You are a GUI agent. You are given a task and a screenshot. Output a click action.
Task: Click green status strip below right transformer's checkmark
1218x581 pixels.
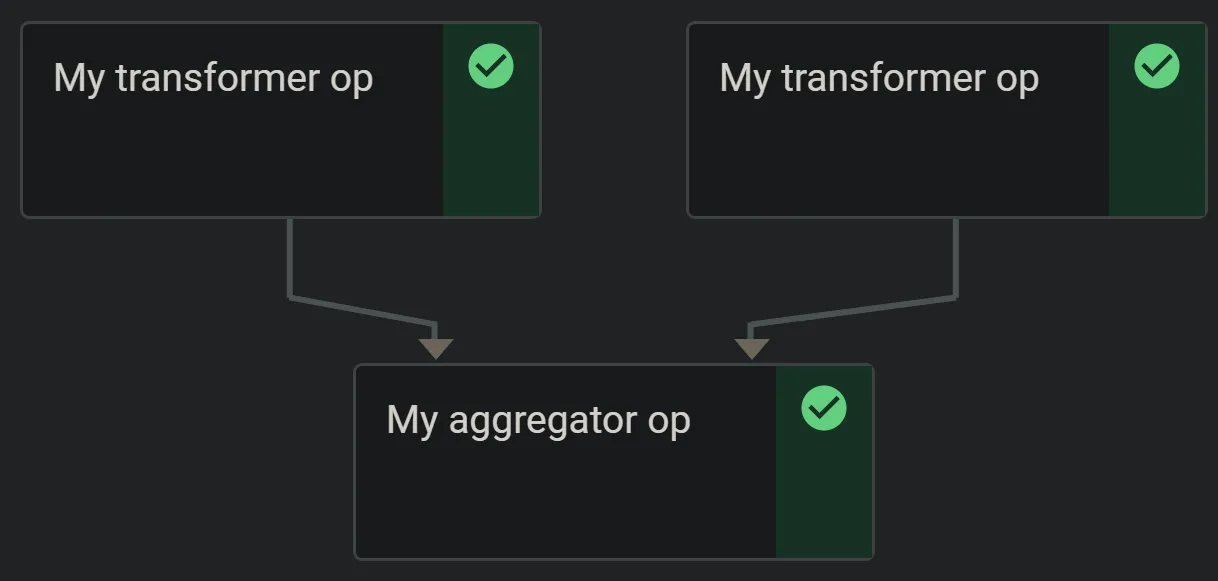click(x=1157, y=160)
